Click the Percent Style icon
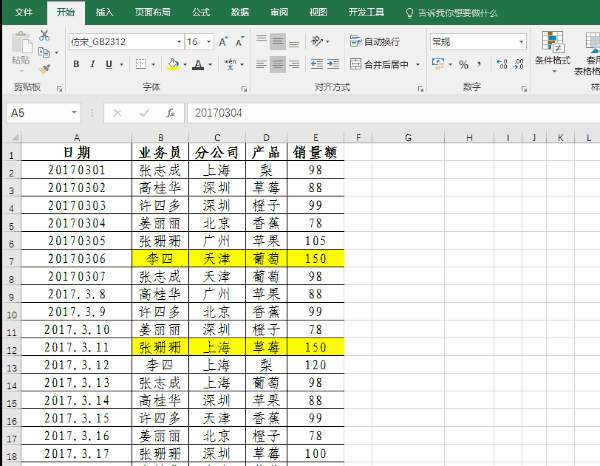600x466 pixels. pos(463,64)
